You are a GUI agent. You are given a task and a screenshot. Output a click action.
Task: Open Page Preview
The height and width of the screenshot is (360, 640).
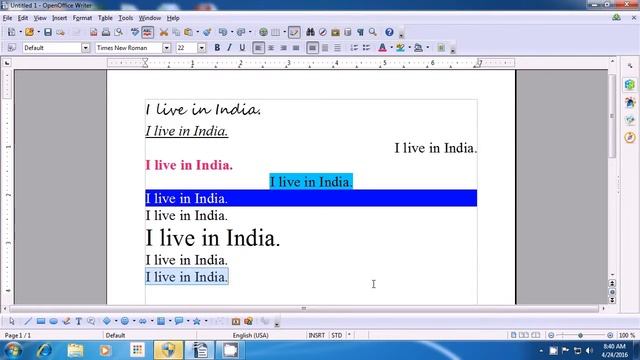click(118, 32)
